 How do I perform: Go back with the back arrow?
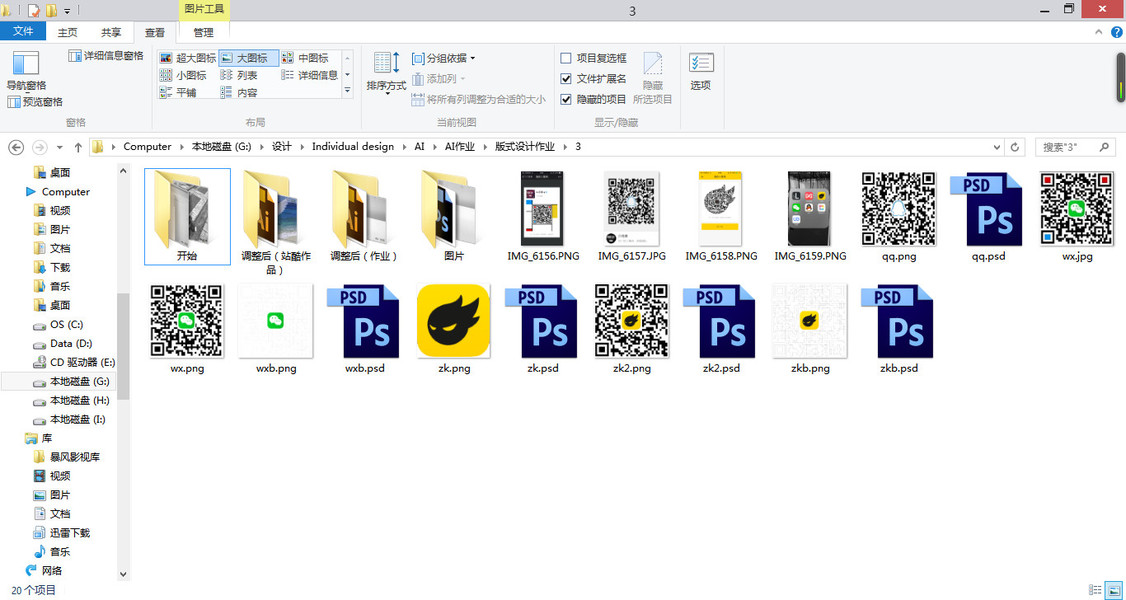16,147
